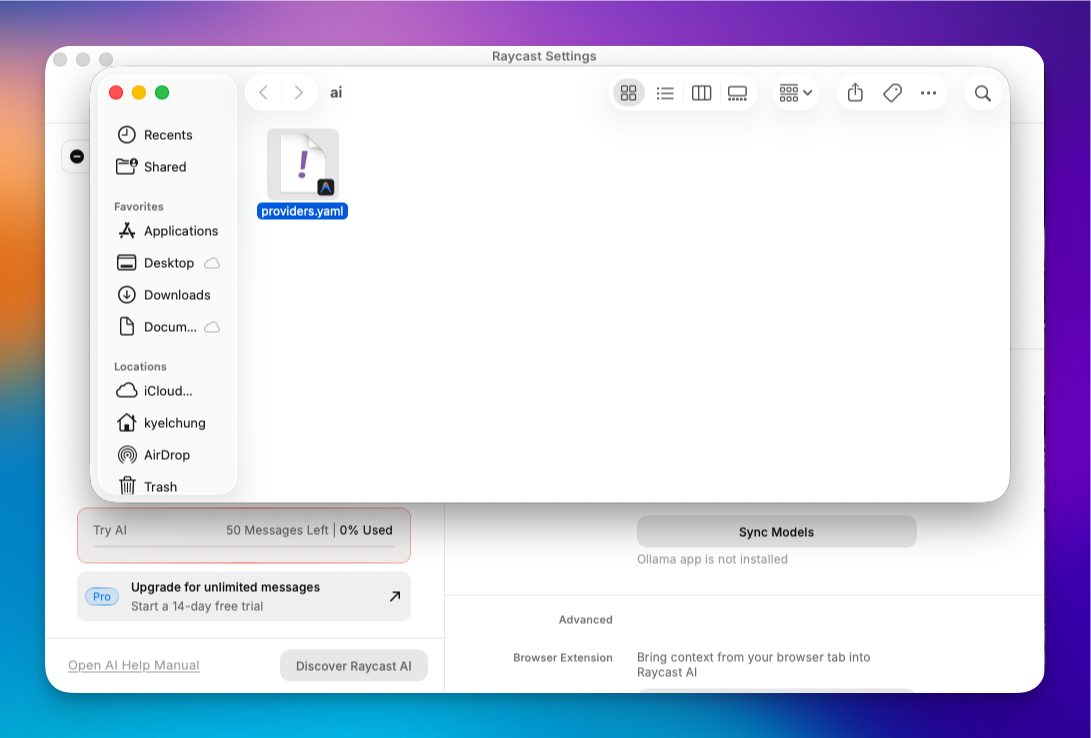Viewport: 1091px width, 738px height.
Task: Open the Tags editor icon
Action: coord(891,92)
